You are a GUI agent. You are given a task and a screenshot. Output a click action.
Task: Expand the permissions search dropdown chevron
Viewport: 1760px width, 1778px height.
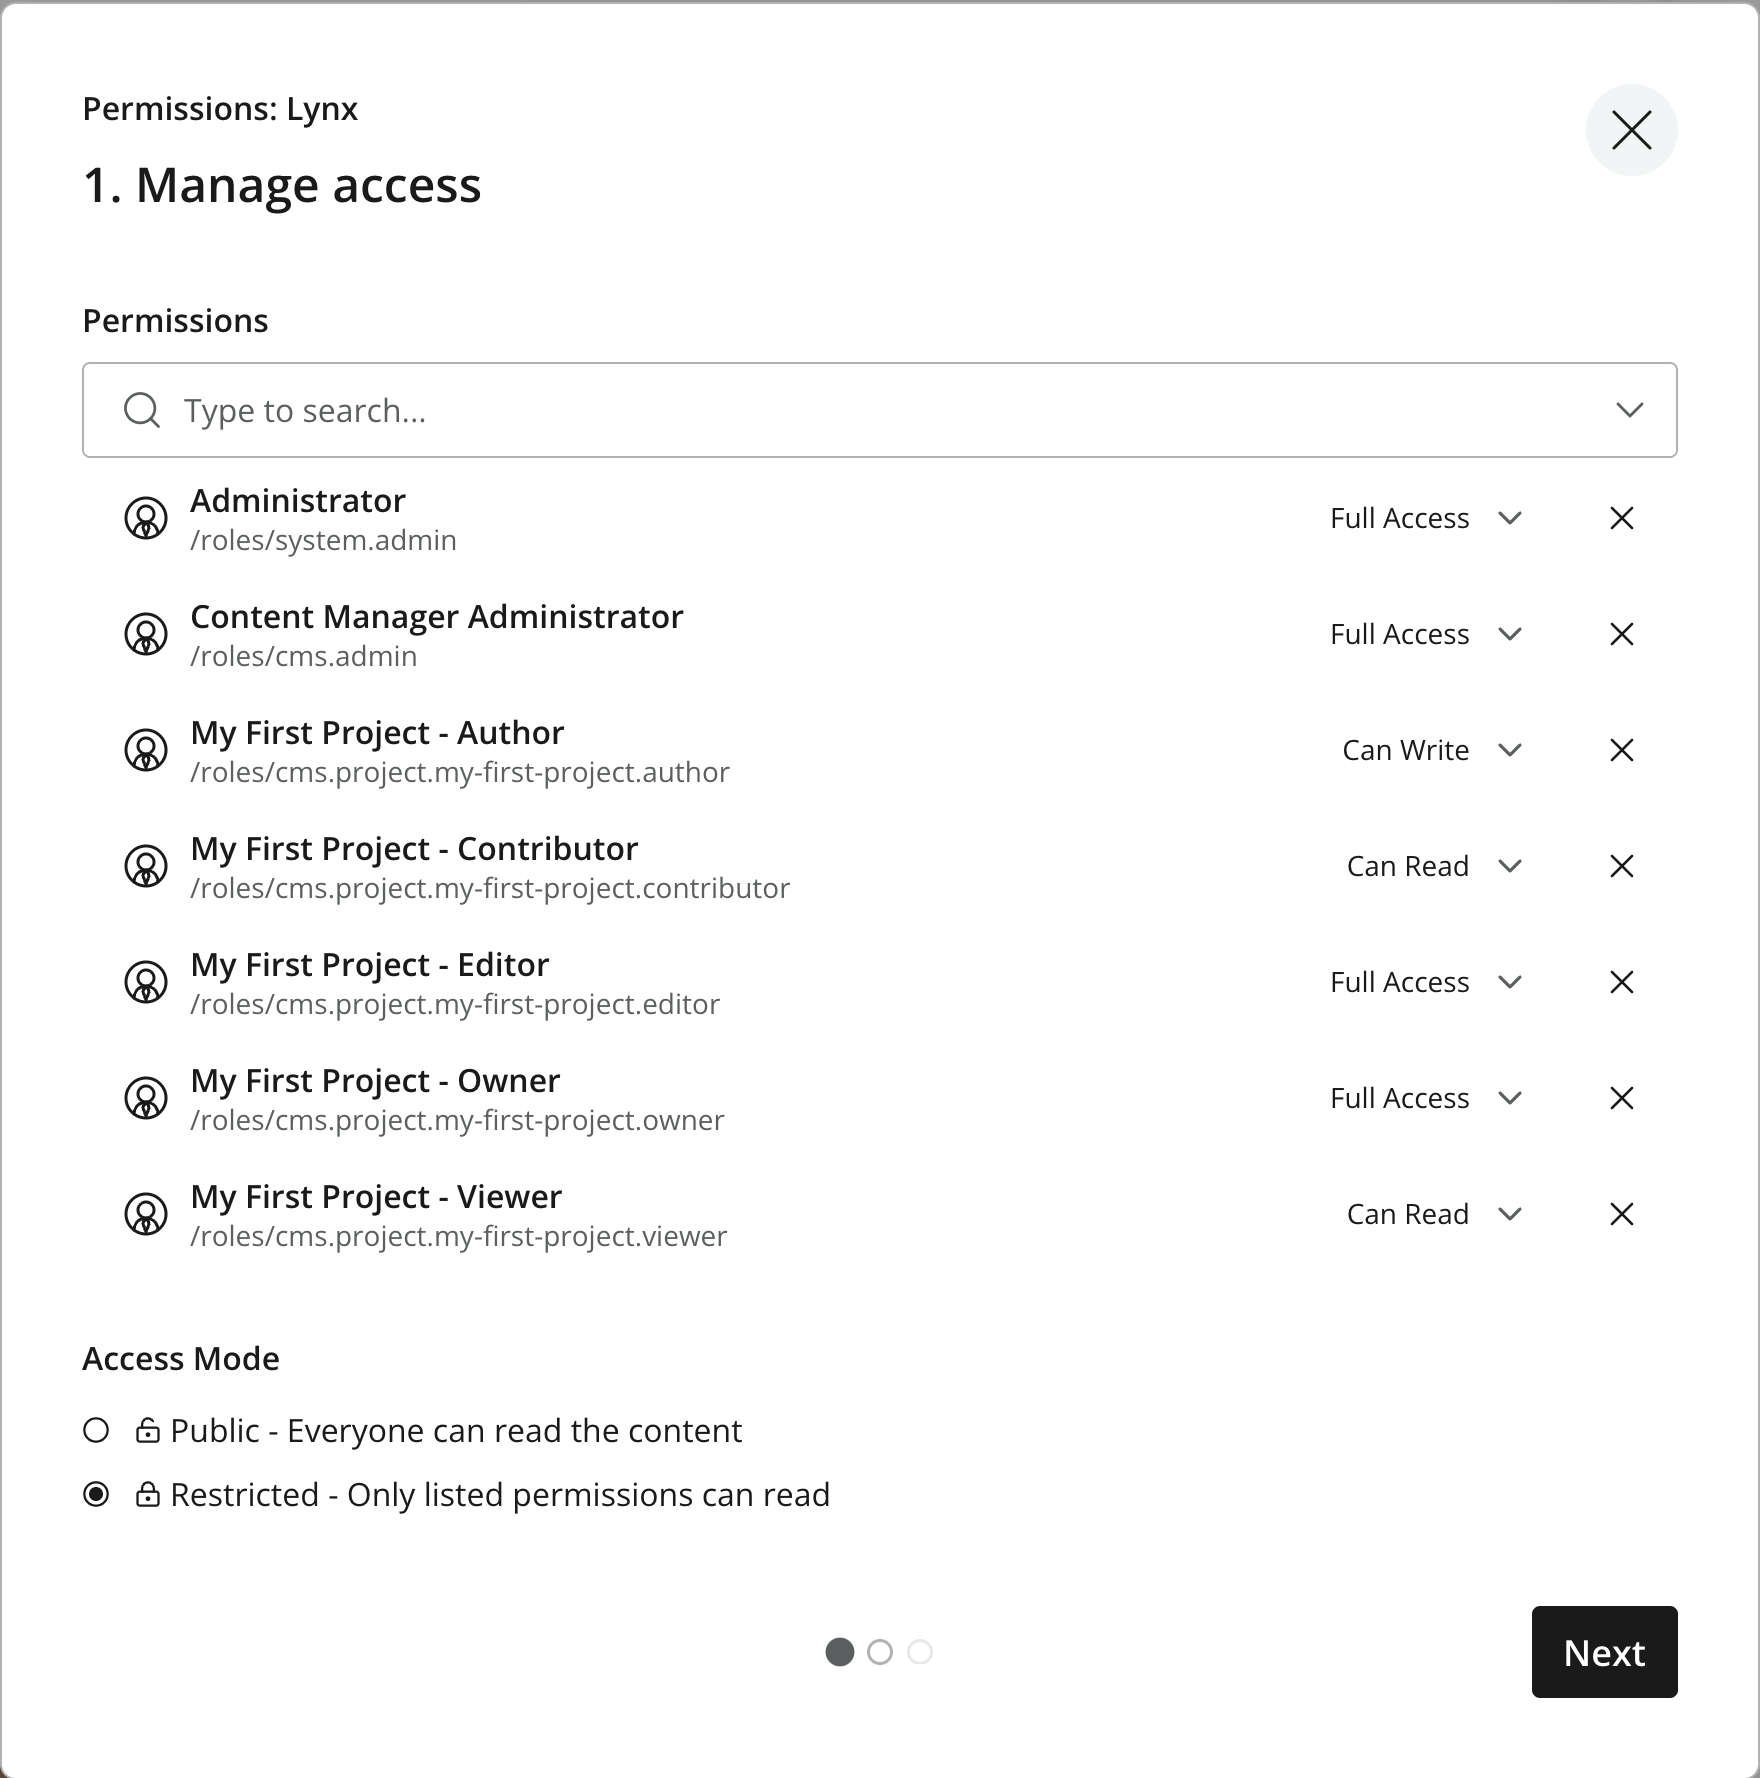coord(1630,410)
